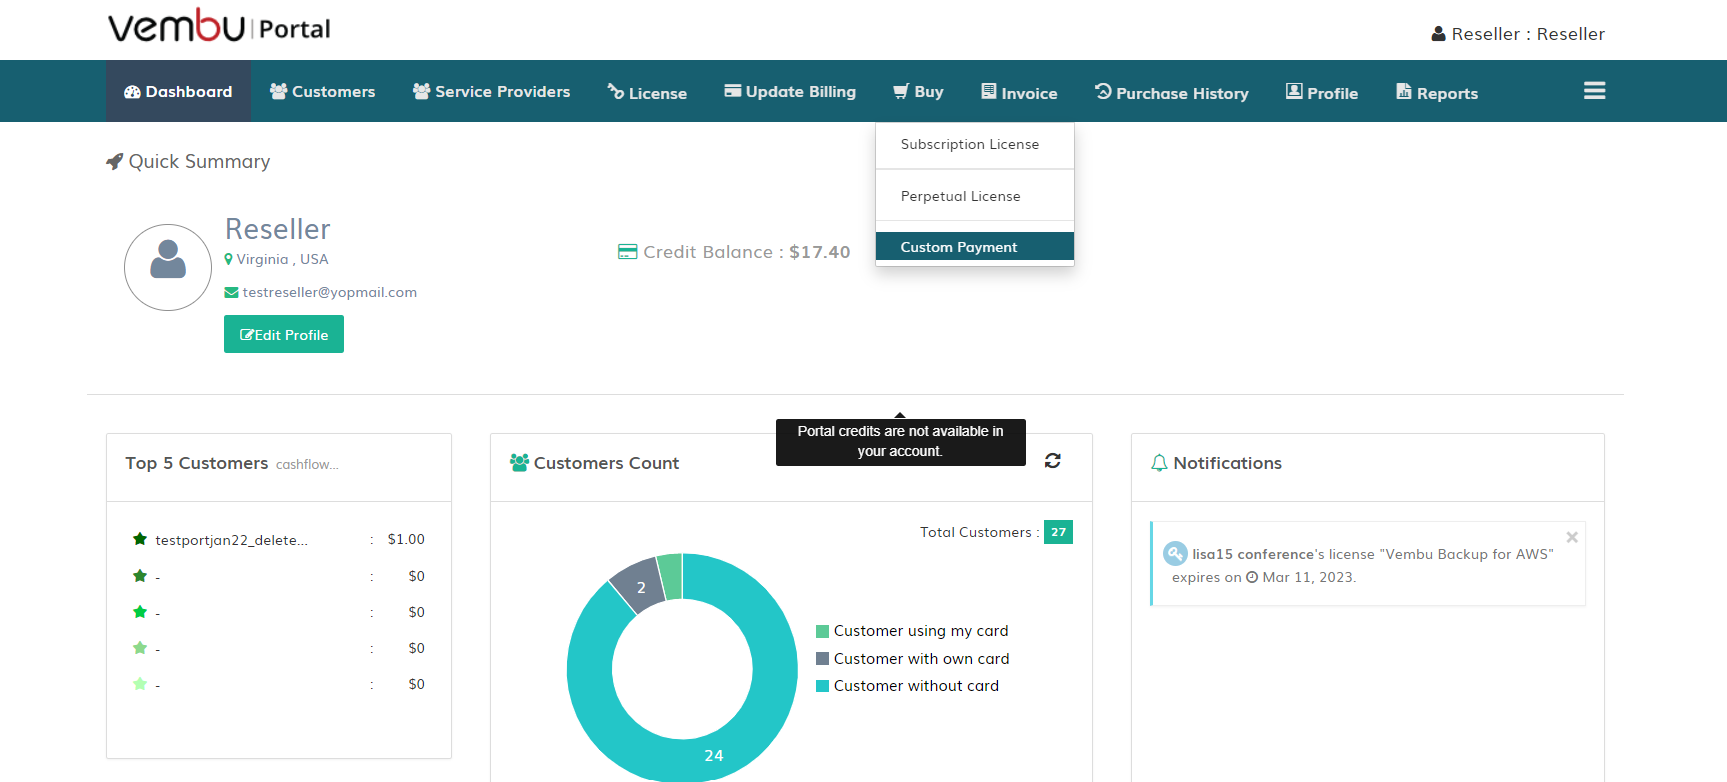Image resolution: width=1727 pixels, height=782 pixels.
Task: Click the Invoice icon in navbar
Action: 989,91
